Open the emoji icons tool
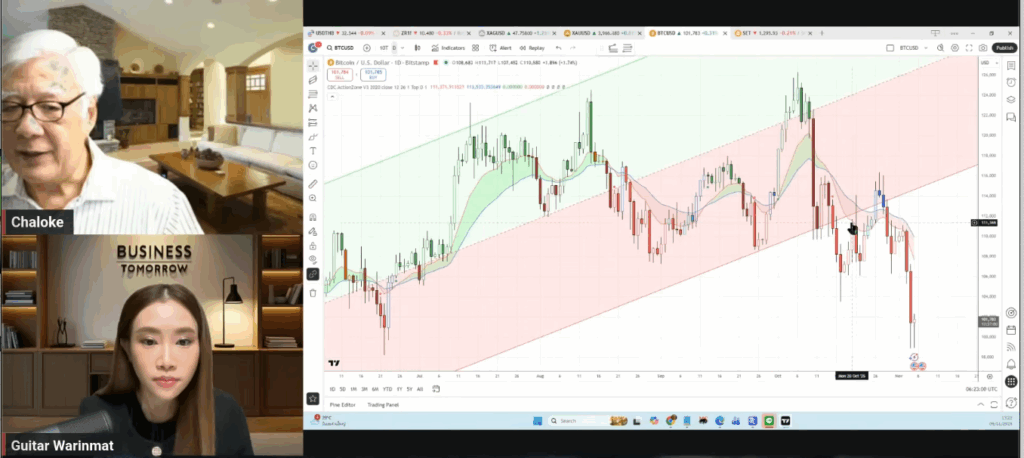1024x458 pixels. tap(313, 165)
